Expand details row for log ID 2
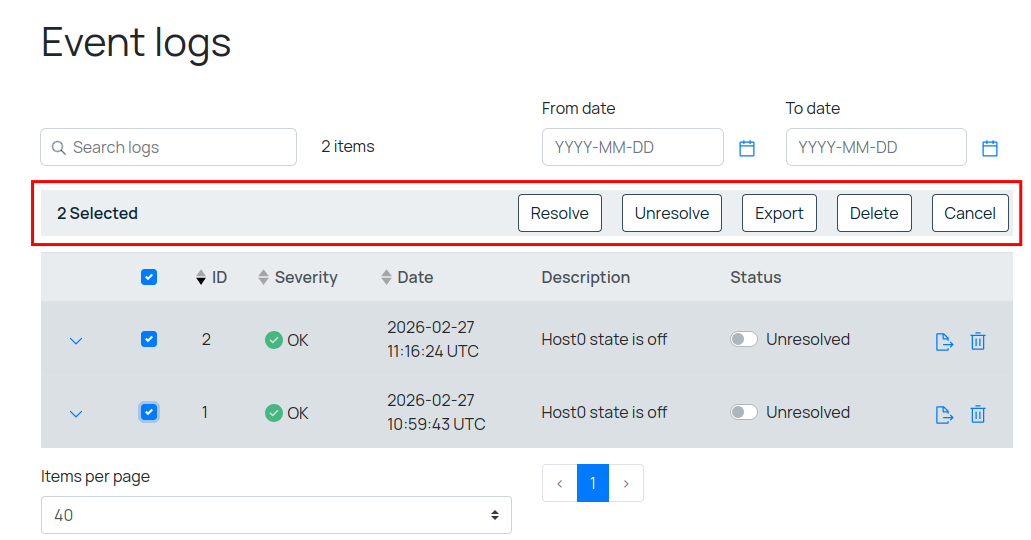Screen dimensions: 1031x540 pos(76,341)
